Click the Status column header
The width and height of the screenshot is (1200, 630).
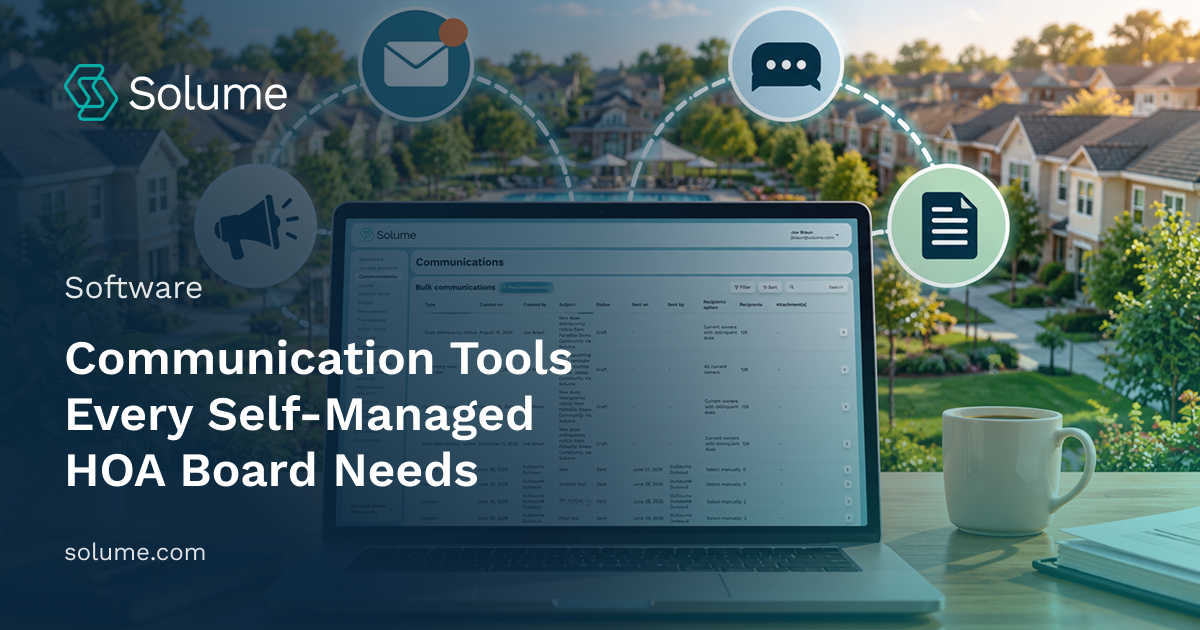point(603,304)
